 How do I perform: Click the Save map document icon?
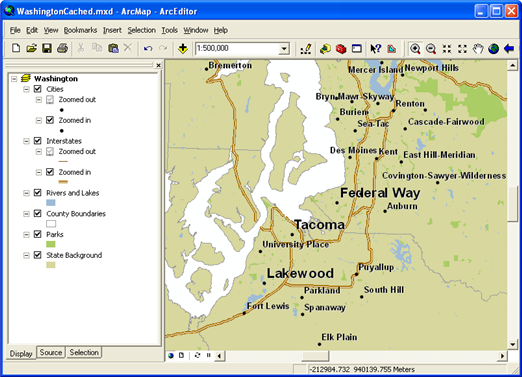[47, 49]
